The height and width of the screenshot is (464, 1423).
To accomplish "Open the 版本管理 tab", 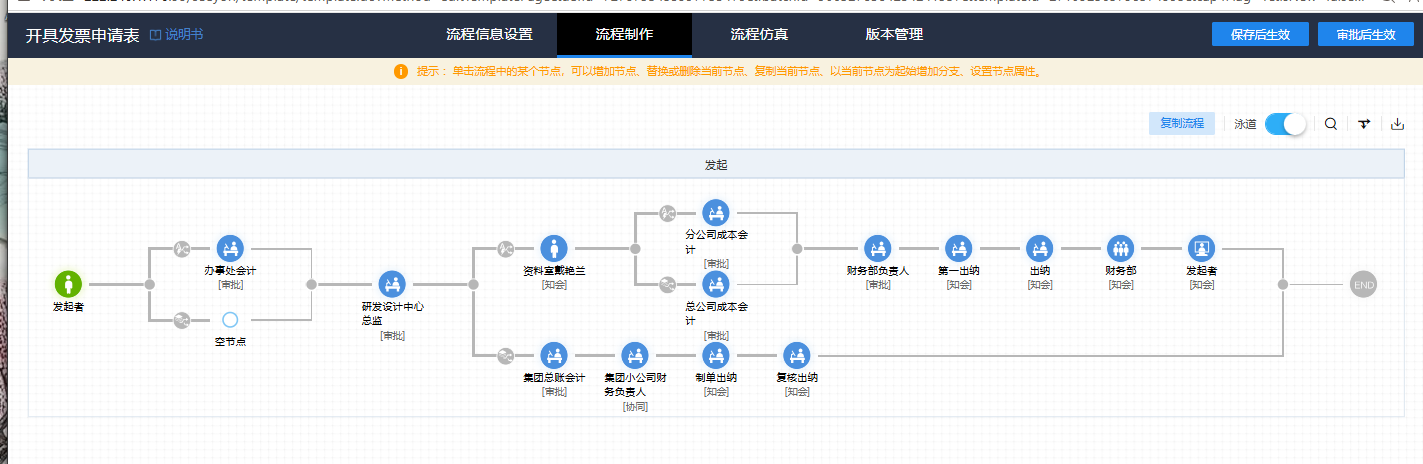I will click(894, 34).
